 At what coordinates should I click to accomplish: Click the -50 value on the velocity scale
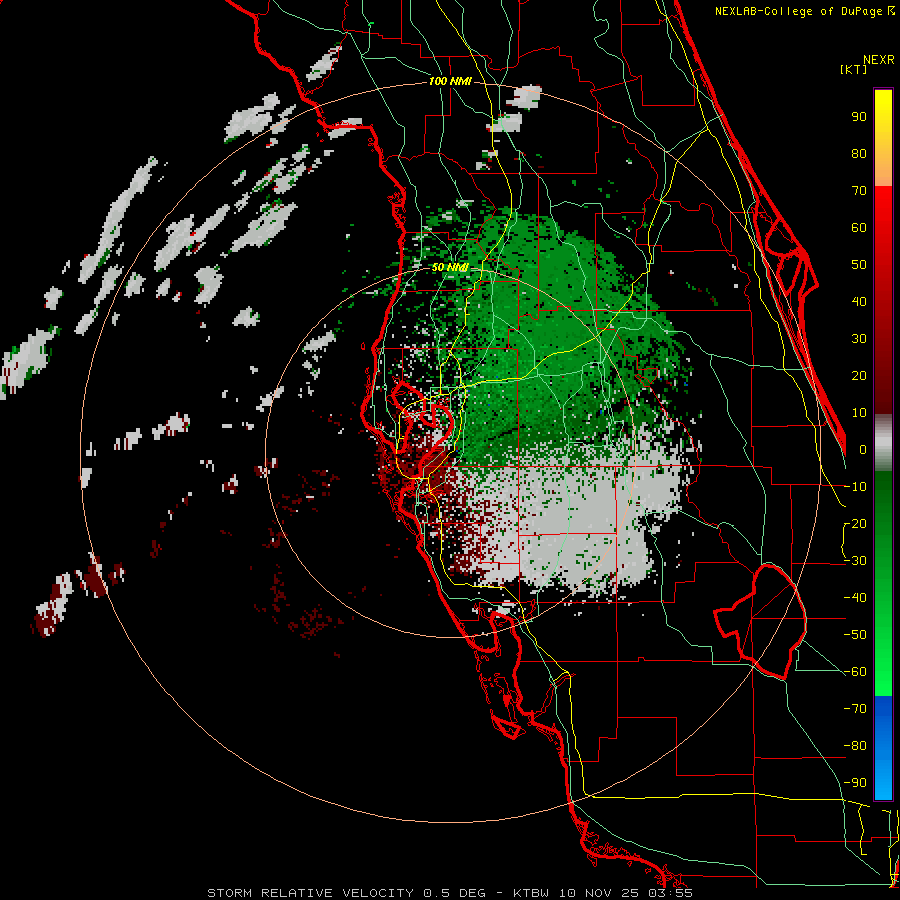click(x=855, y=635)
